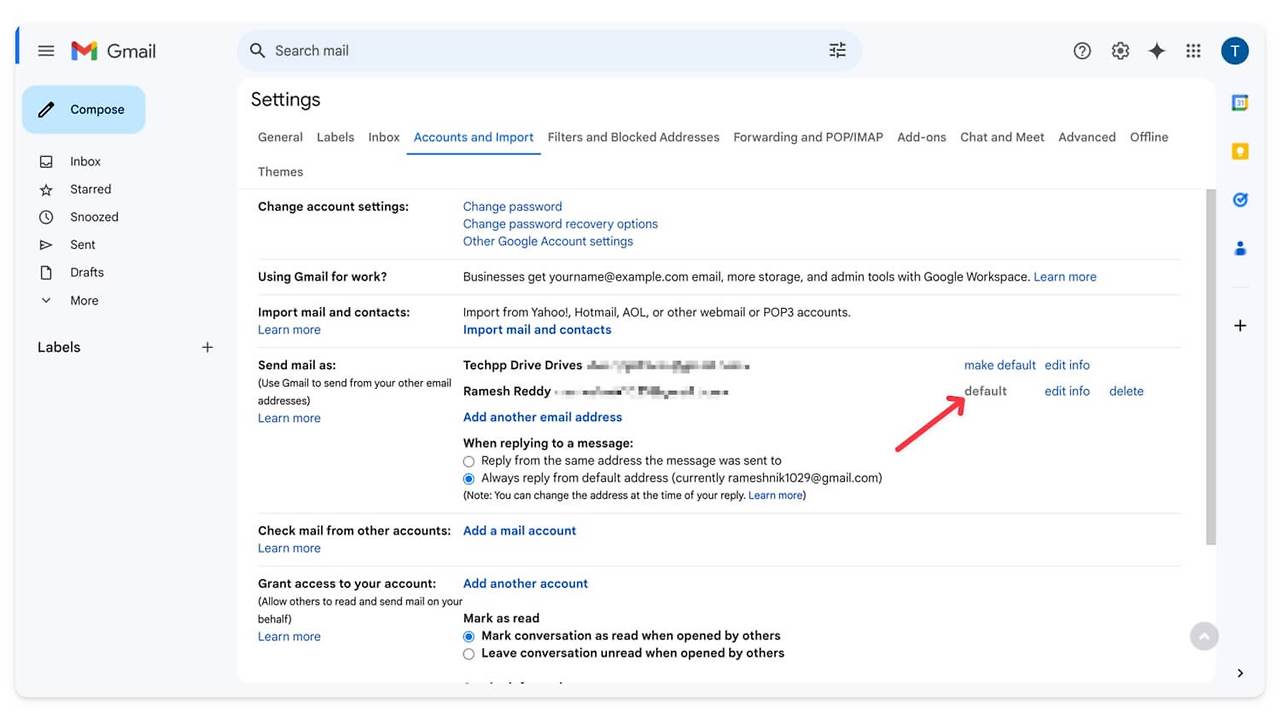Screen dimensions: 1280x720
Task: Make Techpp Drive Drives default
Action: (x=1000, y=365)
